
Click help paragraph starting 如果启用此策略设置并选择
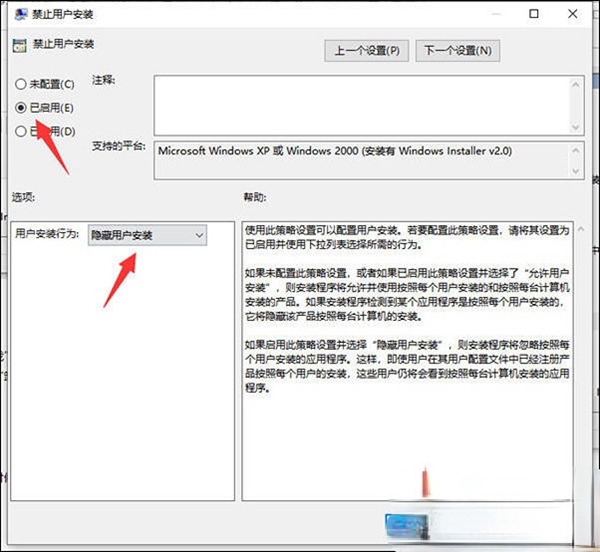[407, 366]
